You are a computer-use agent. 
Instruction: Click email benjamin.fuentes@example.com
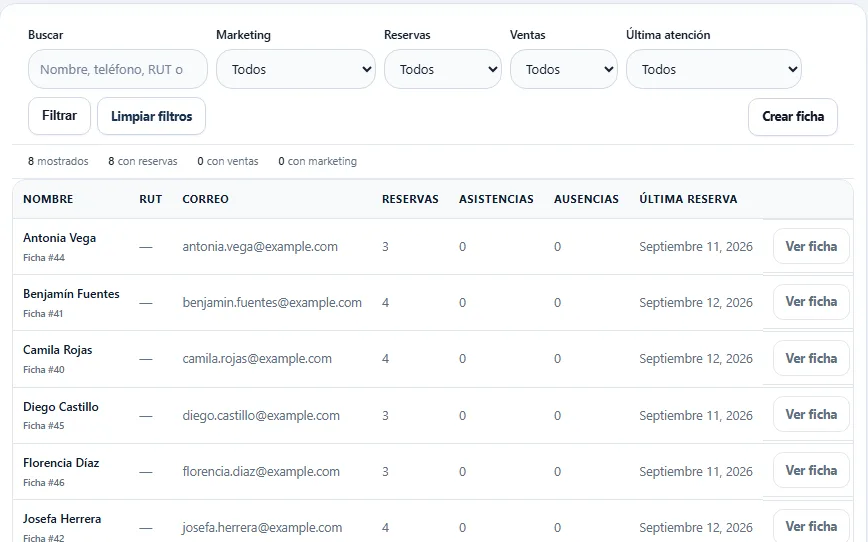[272, 303]
